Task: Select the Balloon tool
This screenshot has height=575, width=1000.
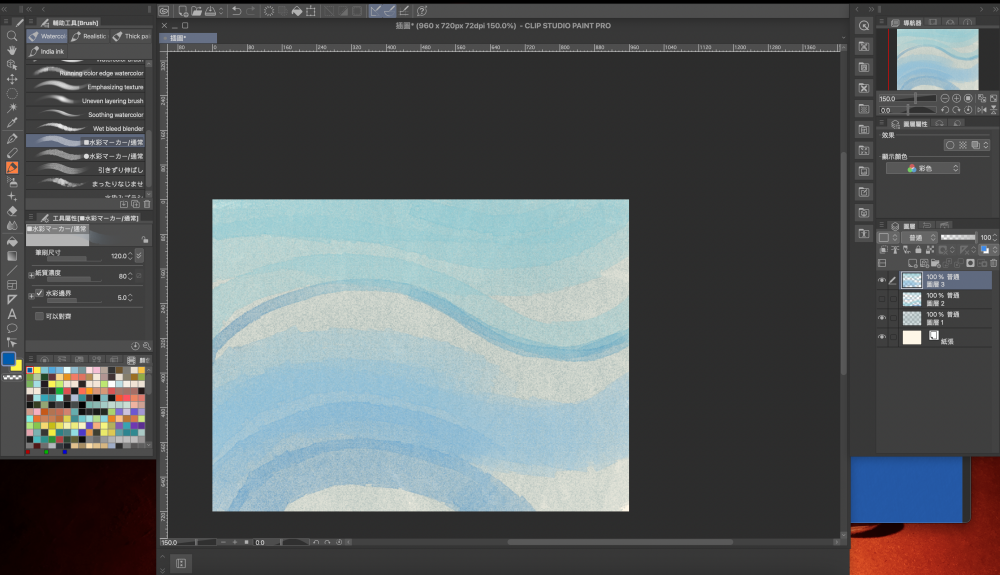Action: (11, 328)
